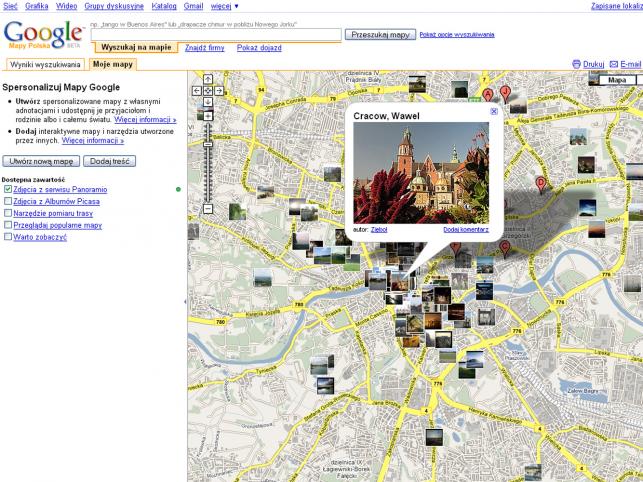Image resolution: width=643 pixels, height=482 pixels.
Task: Open Grupy dyskusyjne in top navigation
Action: (x=114, y=6)
